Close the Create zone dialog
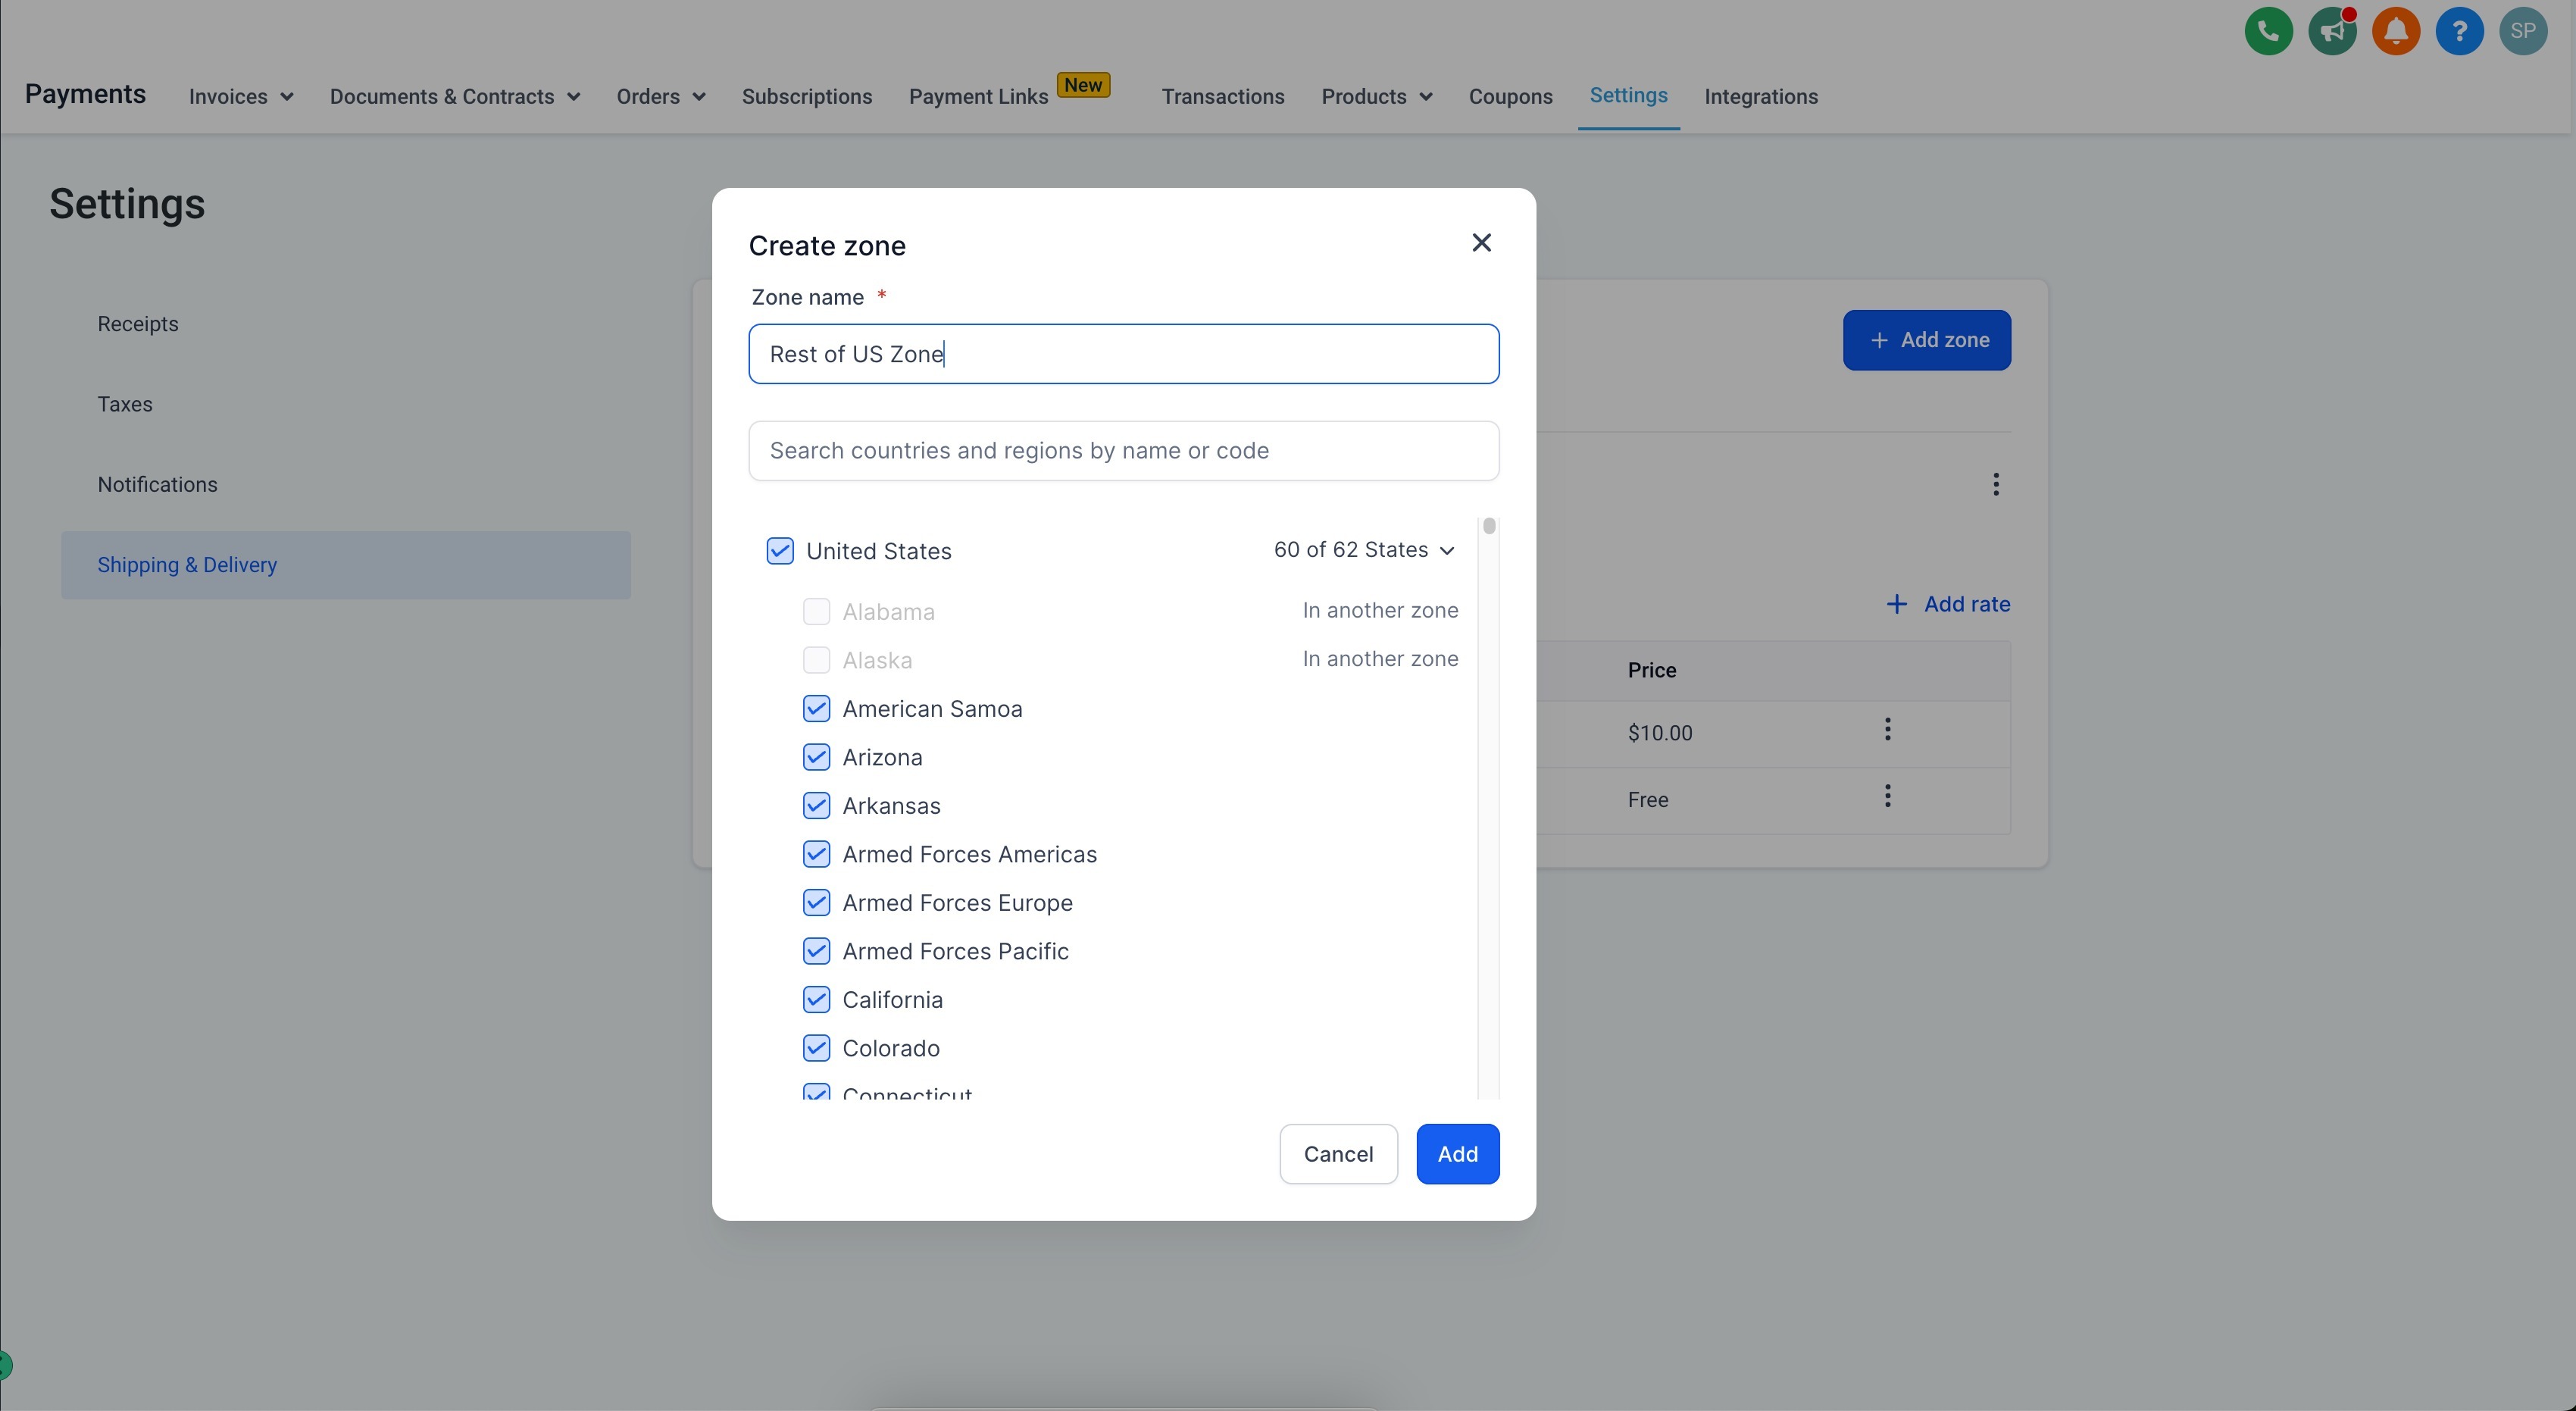The width and height of the screenshot is (2576, 1411). coord(1481,243)
